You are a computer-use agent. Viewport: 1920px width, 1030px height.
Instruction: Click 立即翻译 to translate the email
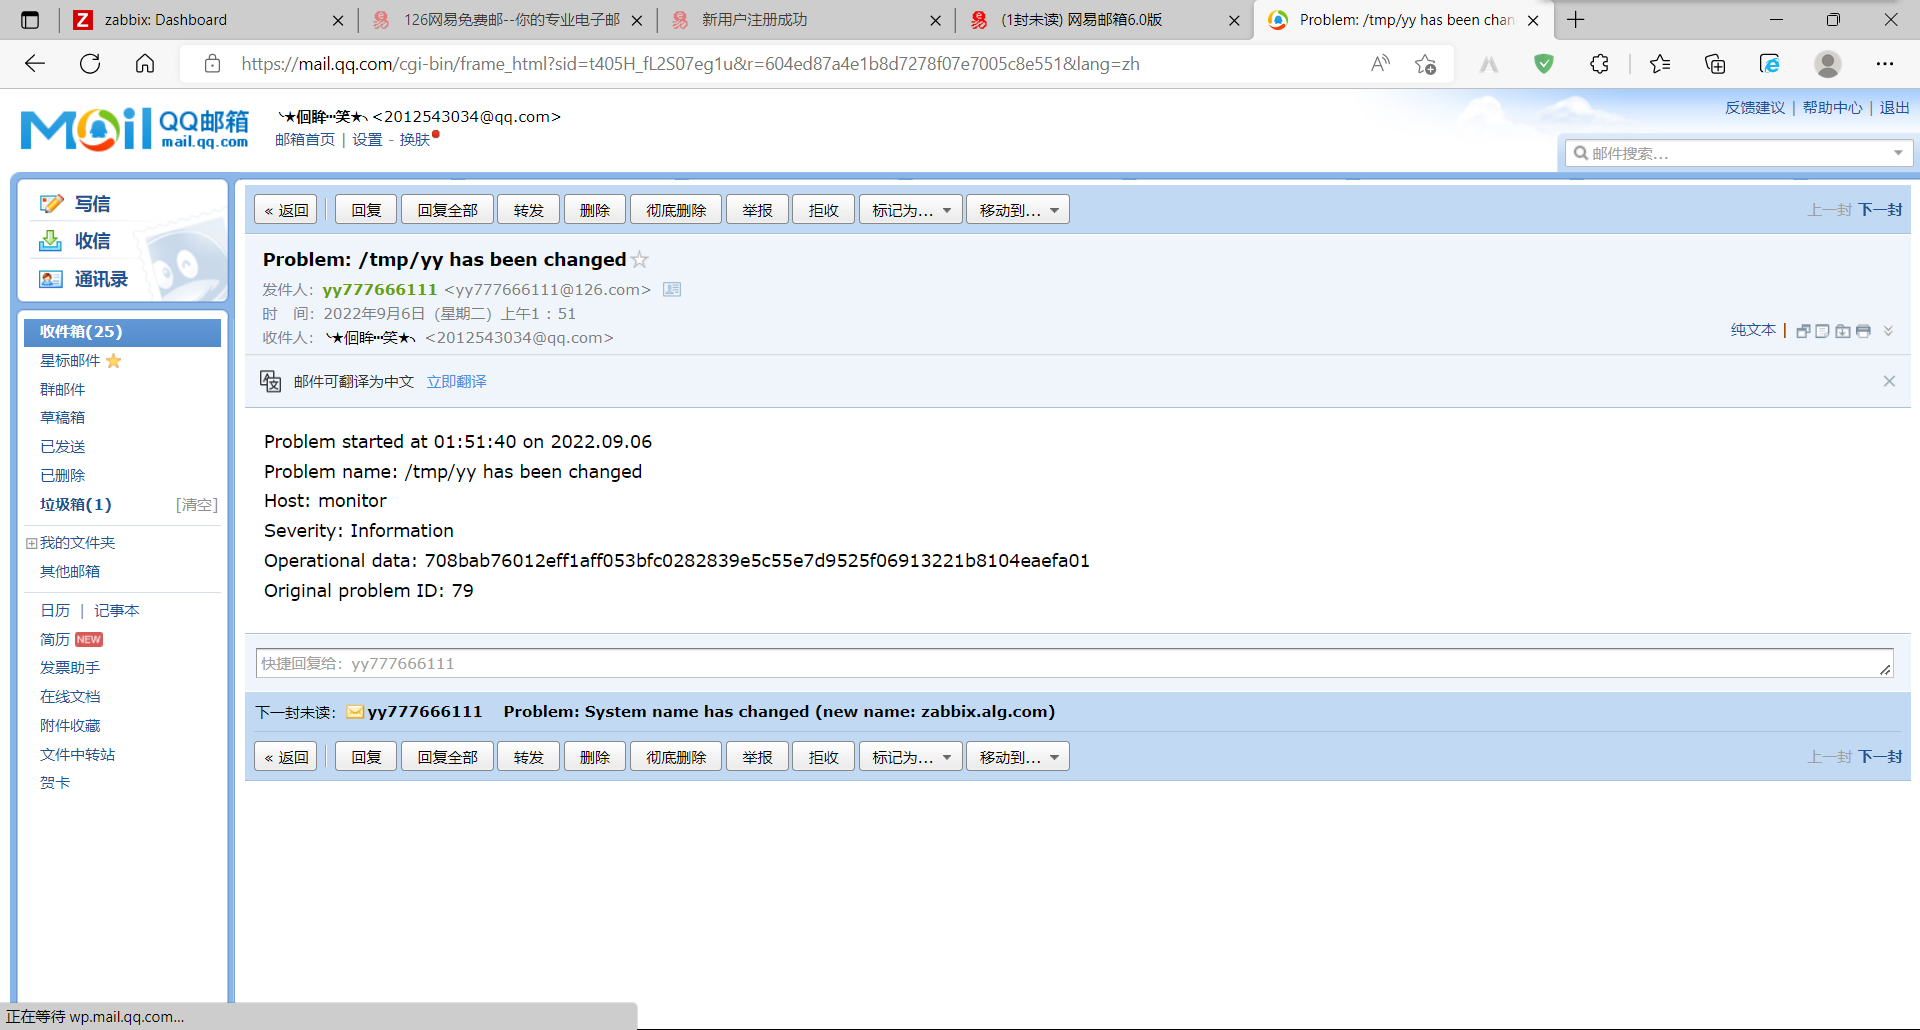click(x=456, y=382)
